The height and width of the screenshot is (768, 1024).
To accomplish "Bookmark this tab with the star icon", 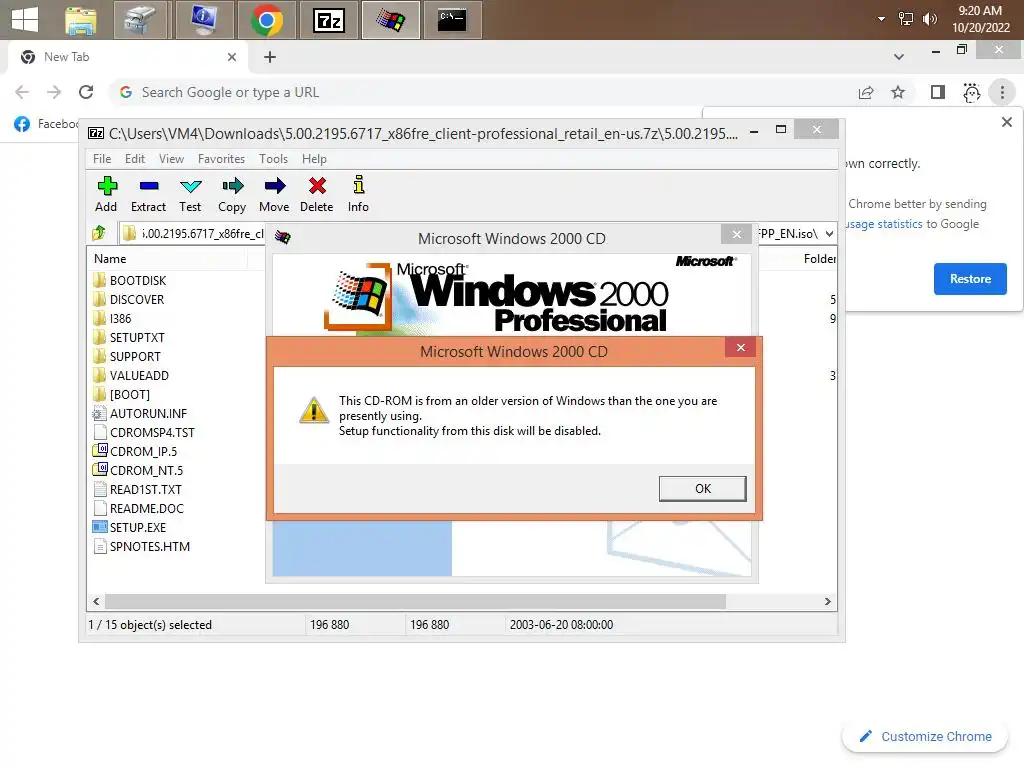I will click(898, 92).
